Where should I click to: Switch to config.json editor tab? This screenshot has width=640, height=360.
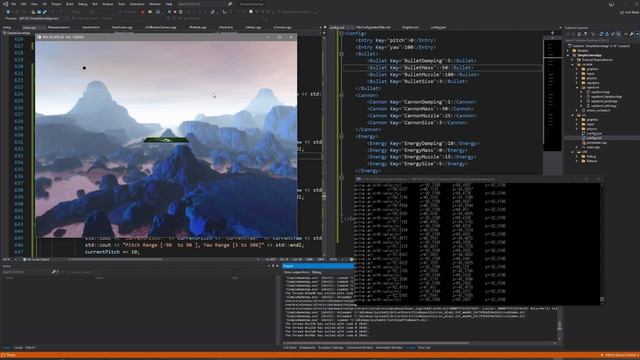point(438,27)
